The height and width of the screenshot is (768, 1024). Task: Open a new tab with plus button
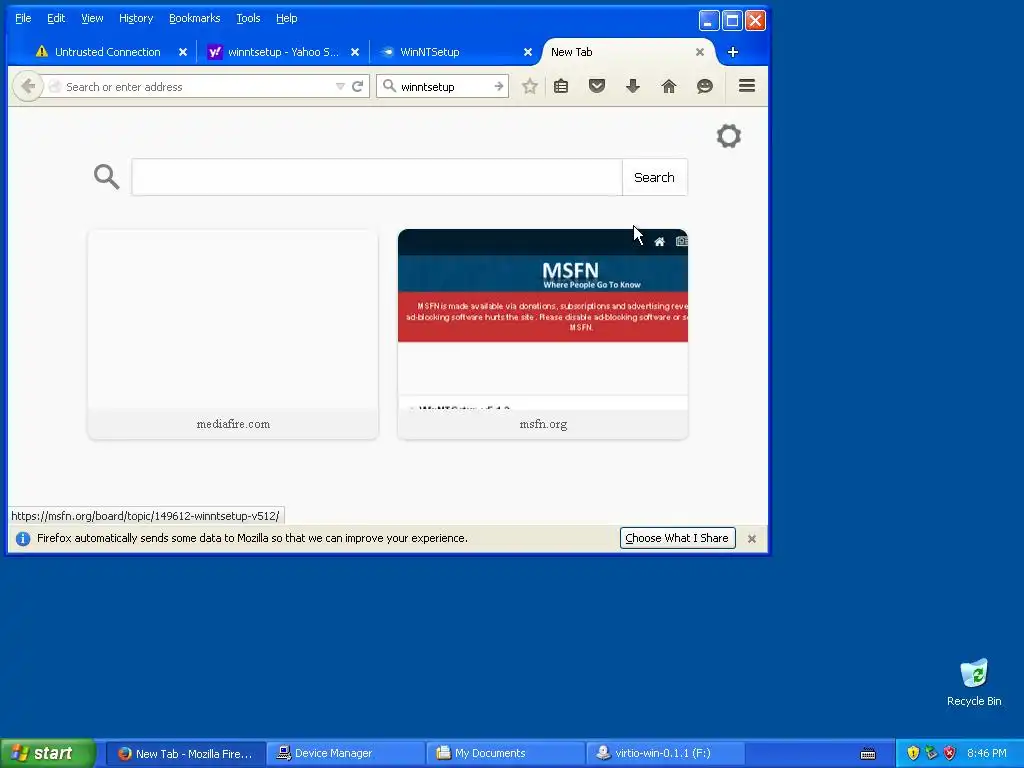[733, 52]
